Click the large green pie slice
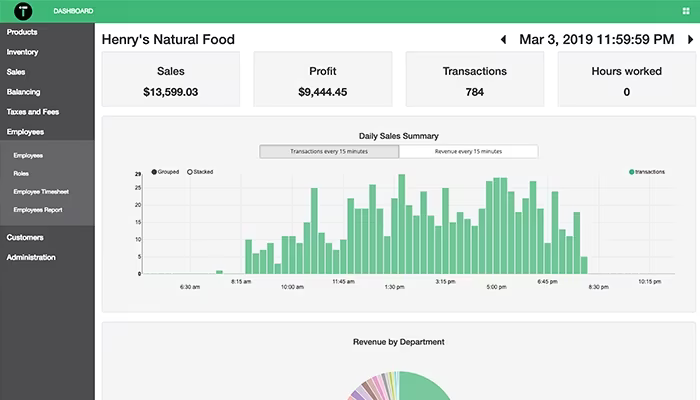The image size is (700, 400). (x=422, y=388)
